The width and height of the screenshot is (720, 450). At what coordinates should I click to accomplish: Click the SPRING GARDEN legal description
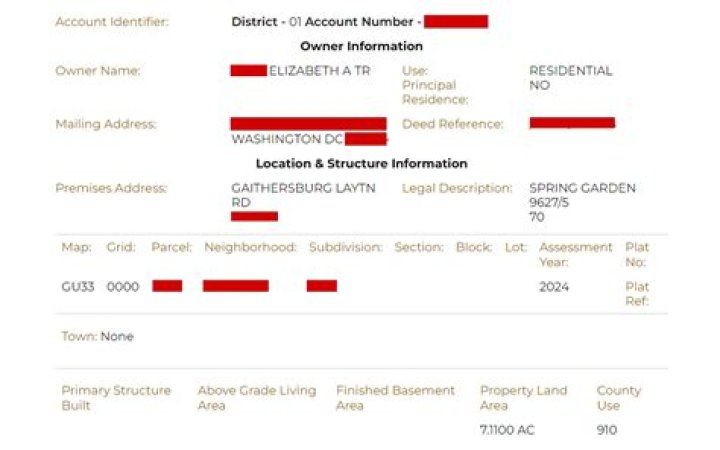click(582, 188)
